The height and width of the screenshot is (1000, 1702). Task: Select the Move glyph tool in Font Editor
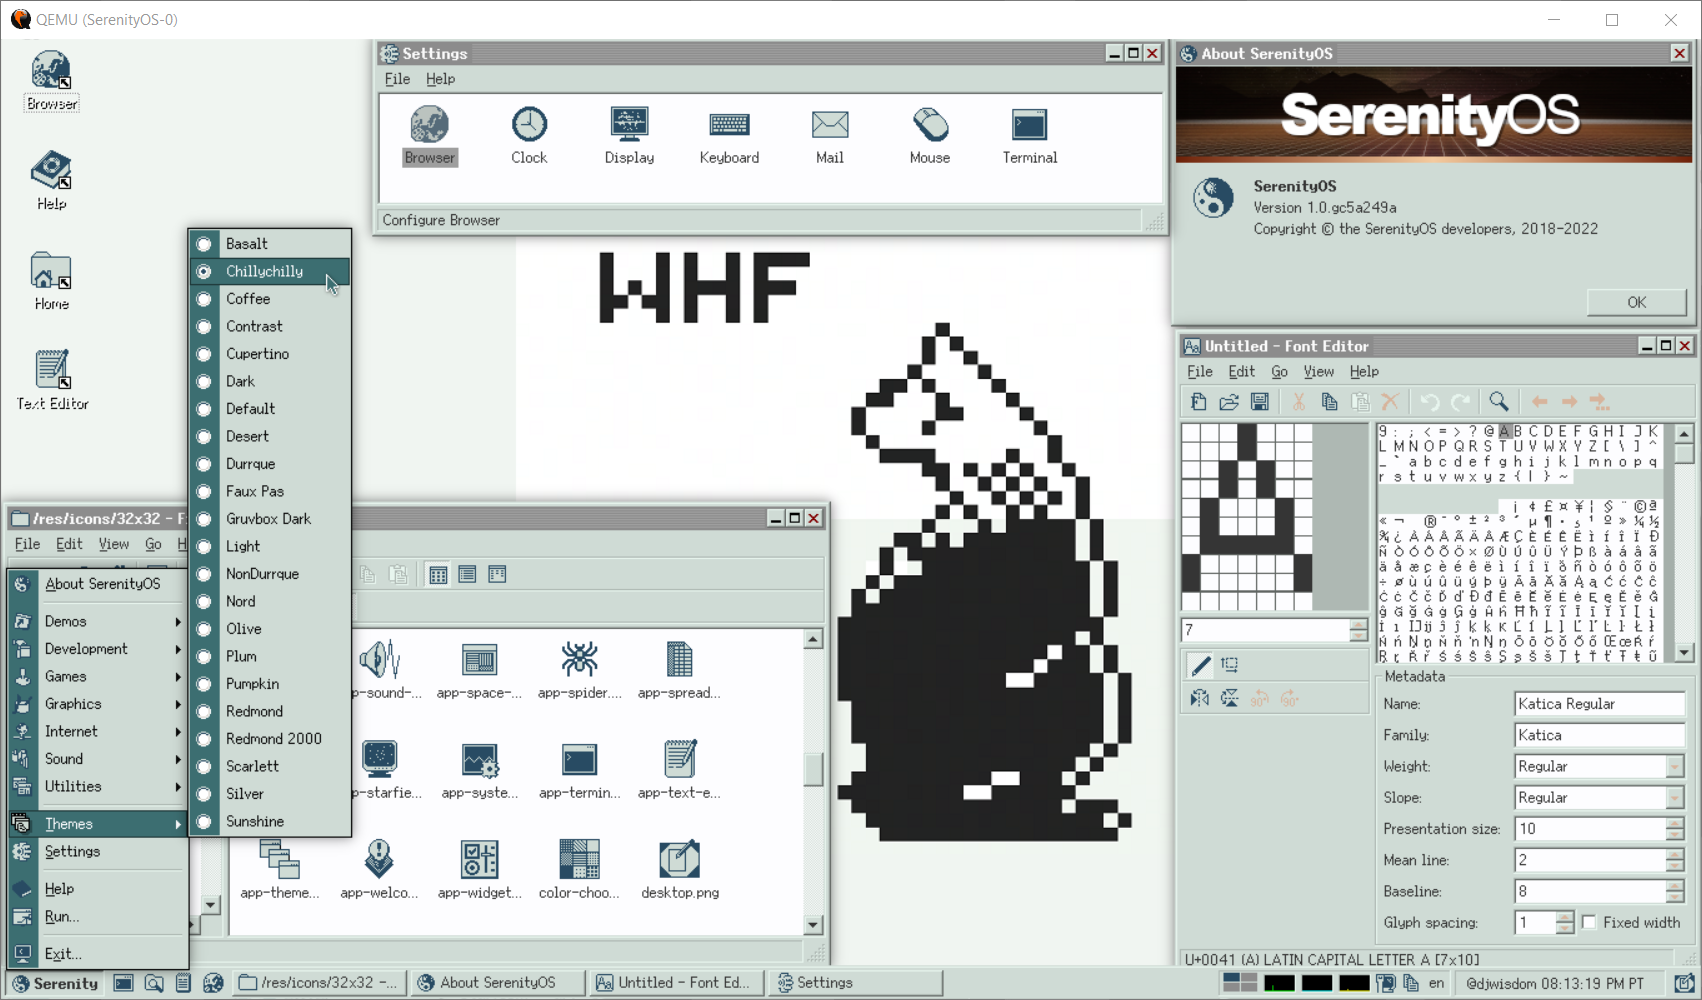click(x=1230, y=665)
